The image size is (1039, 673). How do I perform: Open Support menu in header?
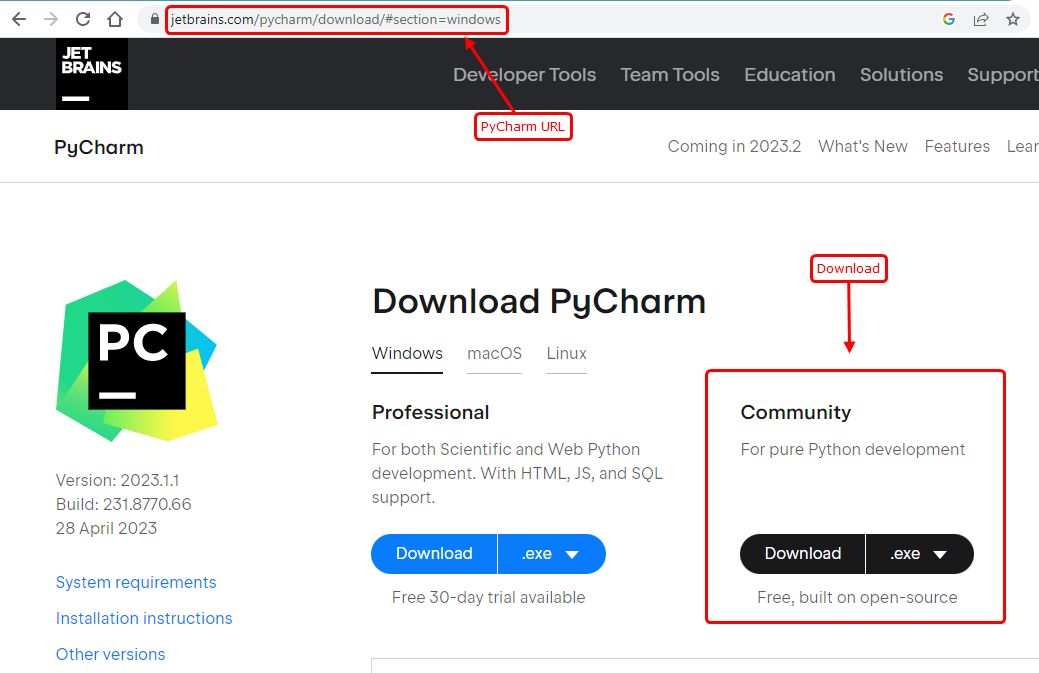click(1003, 75)
